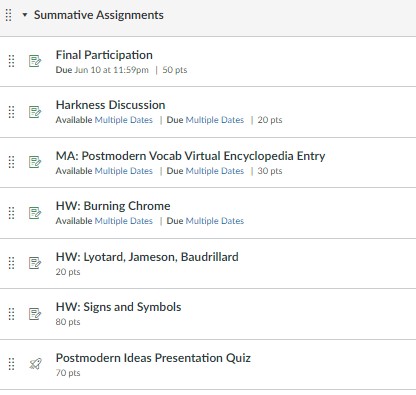This screenshot has height=395, width=416.
Task: Click HW: Lyotard, Jameson, Baudrillard assignment icon
Action: 35,263
